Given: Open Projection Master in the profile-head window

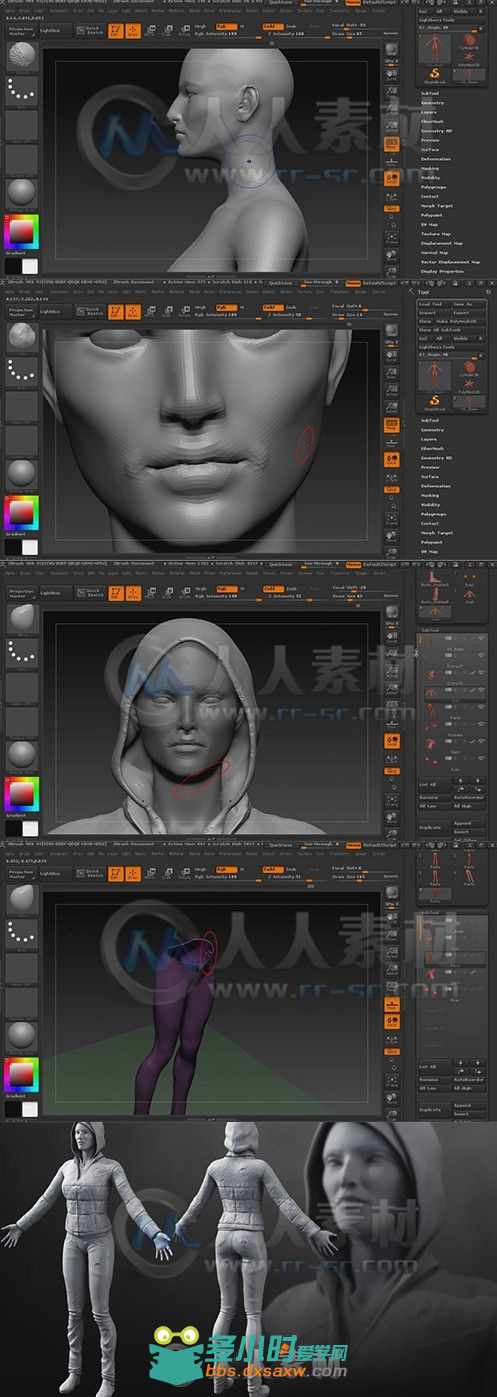Looking at the screenshot, I should [x=21, y=31].
